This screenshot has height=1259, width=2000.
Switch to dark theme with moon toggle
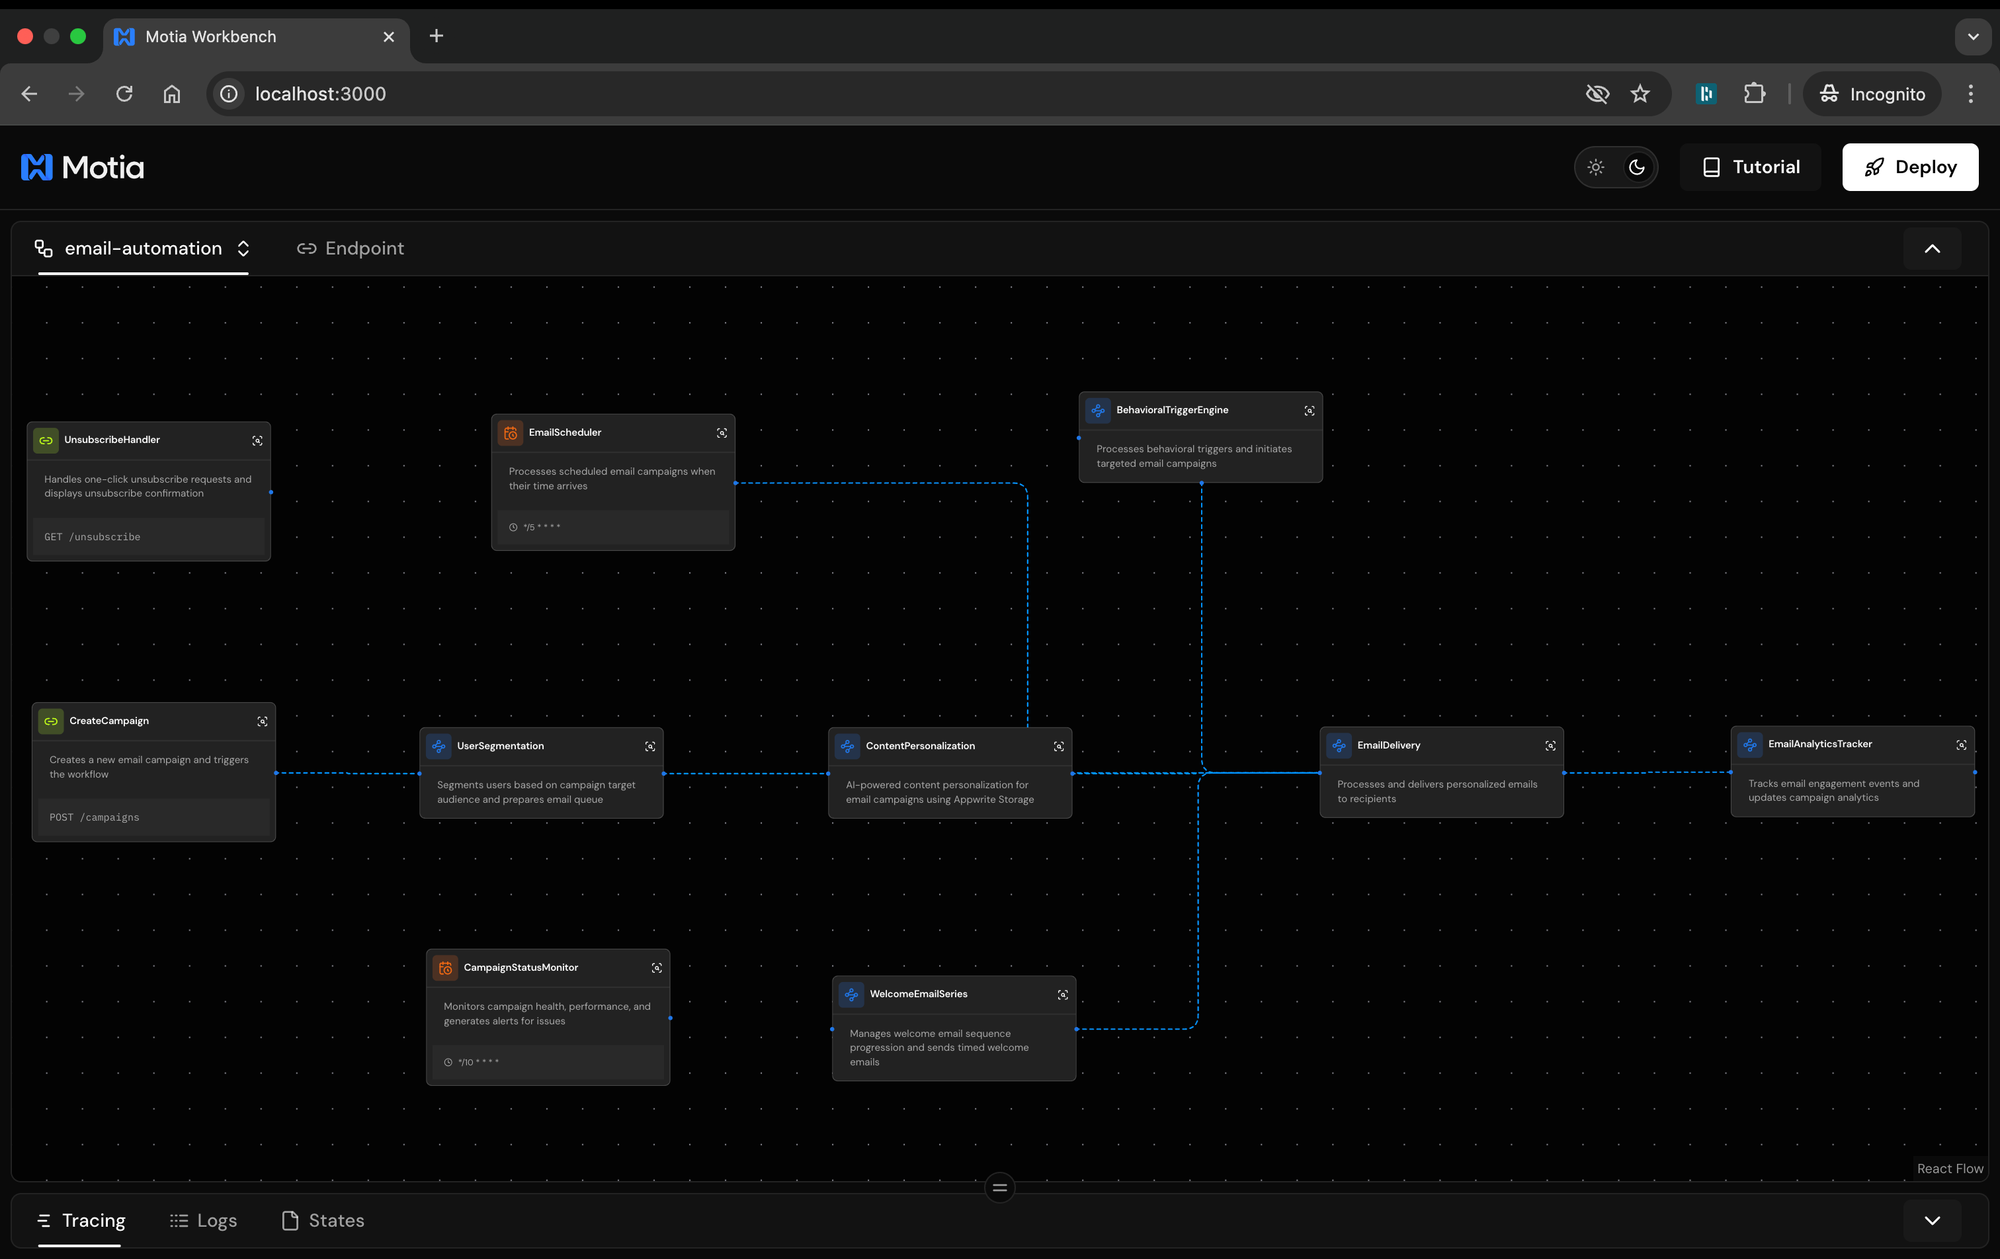(x=1637, y=167)
